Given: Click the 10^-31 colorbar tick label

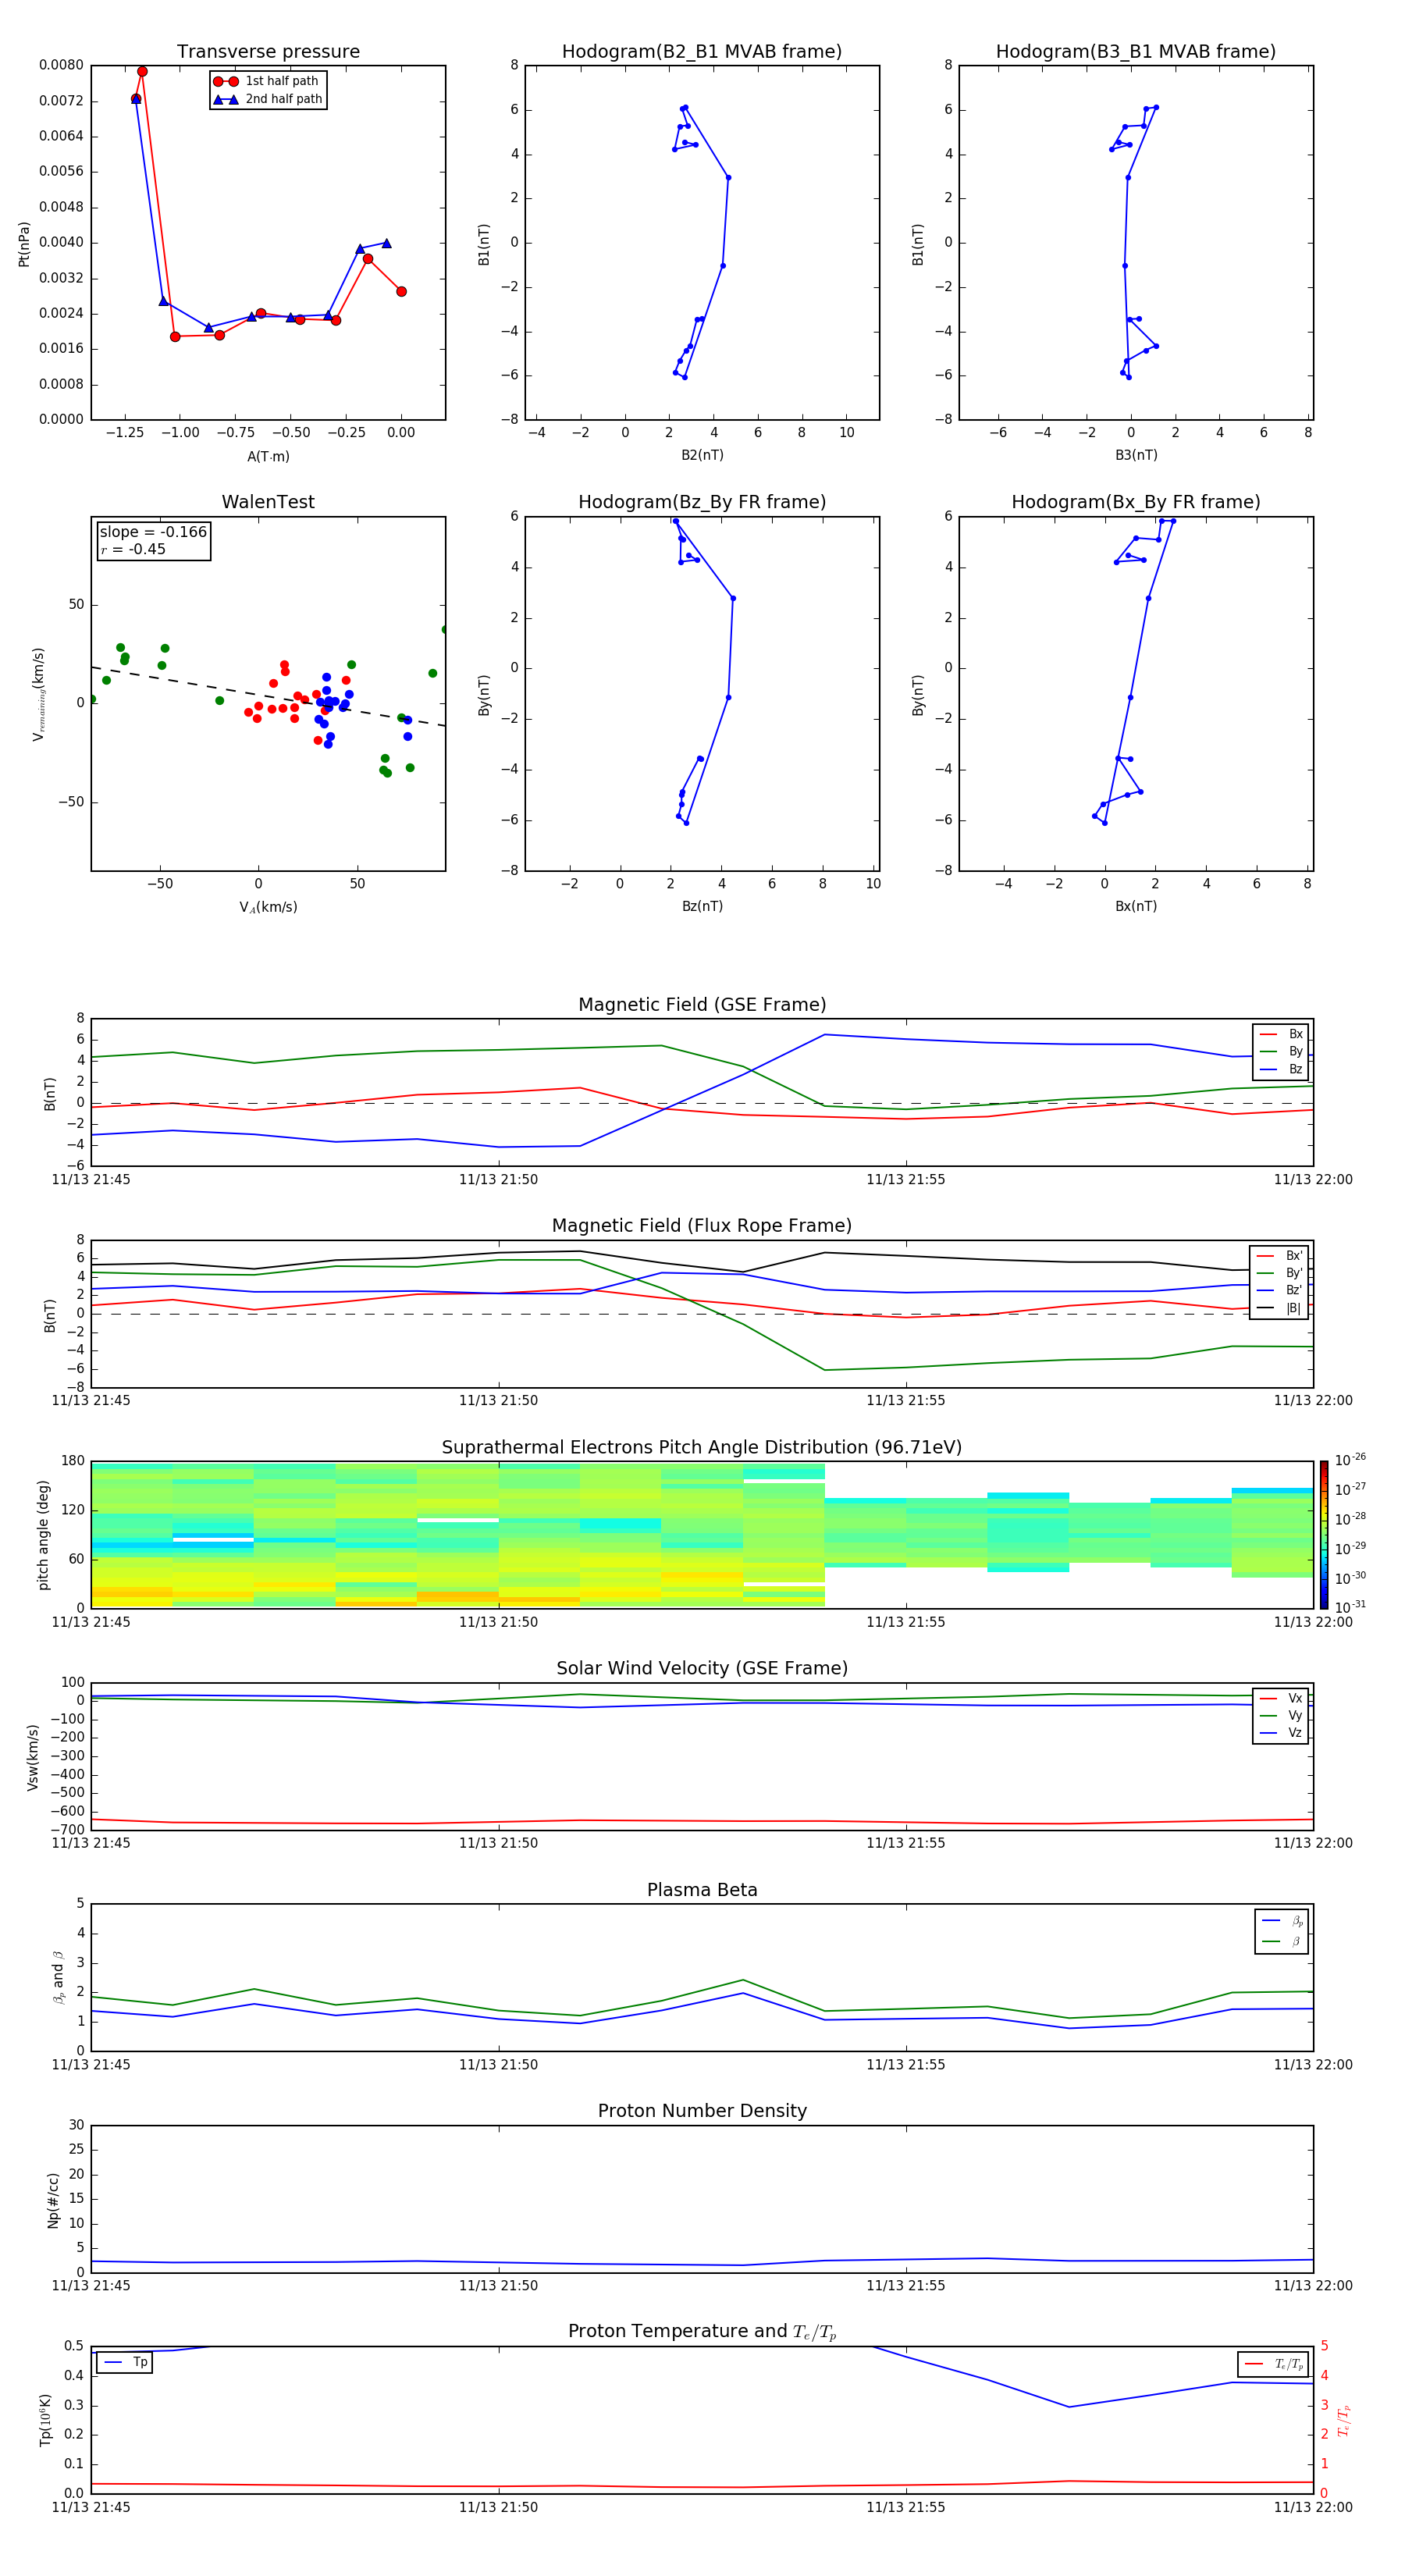Looking at the screenshot, I should click(1350, 1607).
